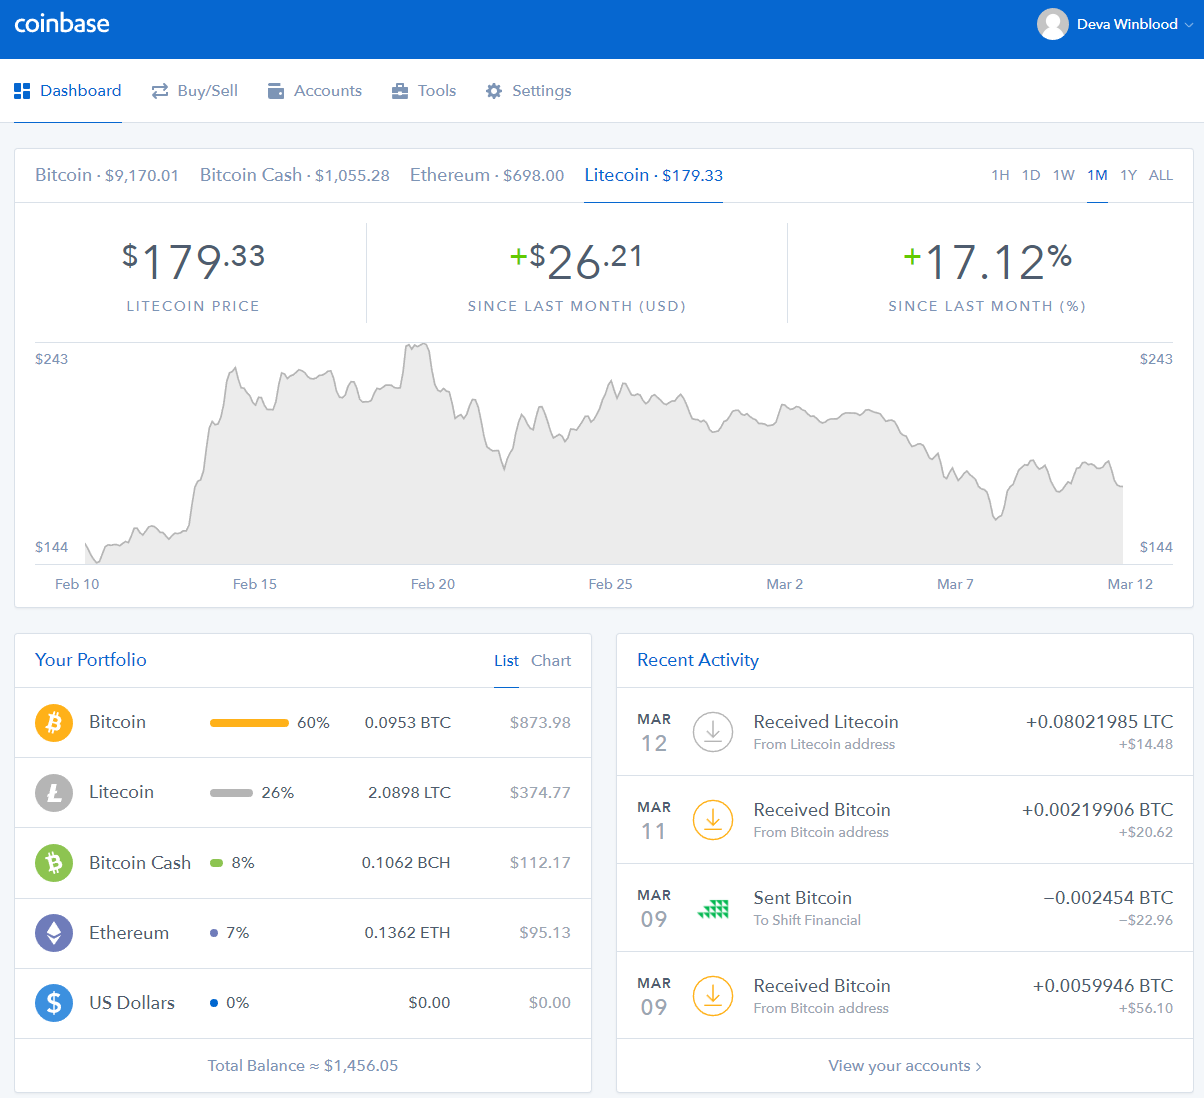Switch chart to the Bitcoin Cash tab
1204x1098 pixels.
(x=295, y=175)
